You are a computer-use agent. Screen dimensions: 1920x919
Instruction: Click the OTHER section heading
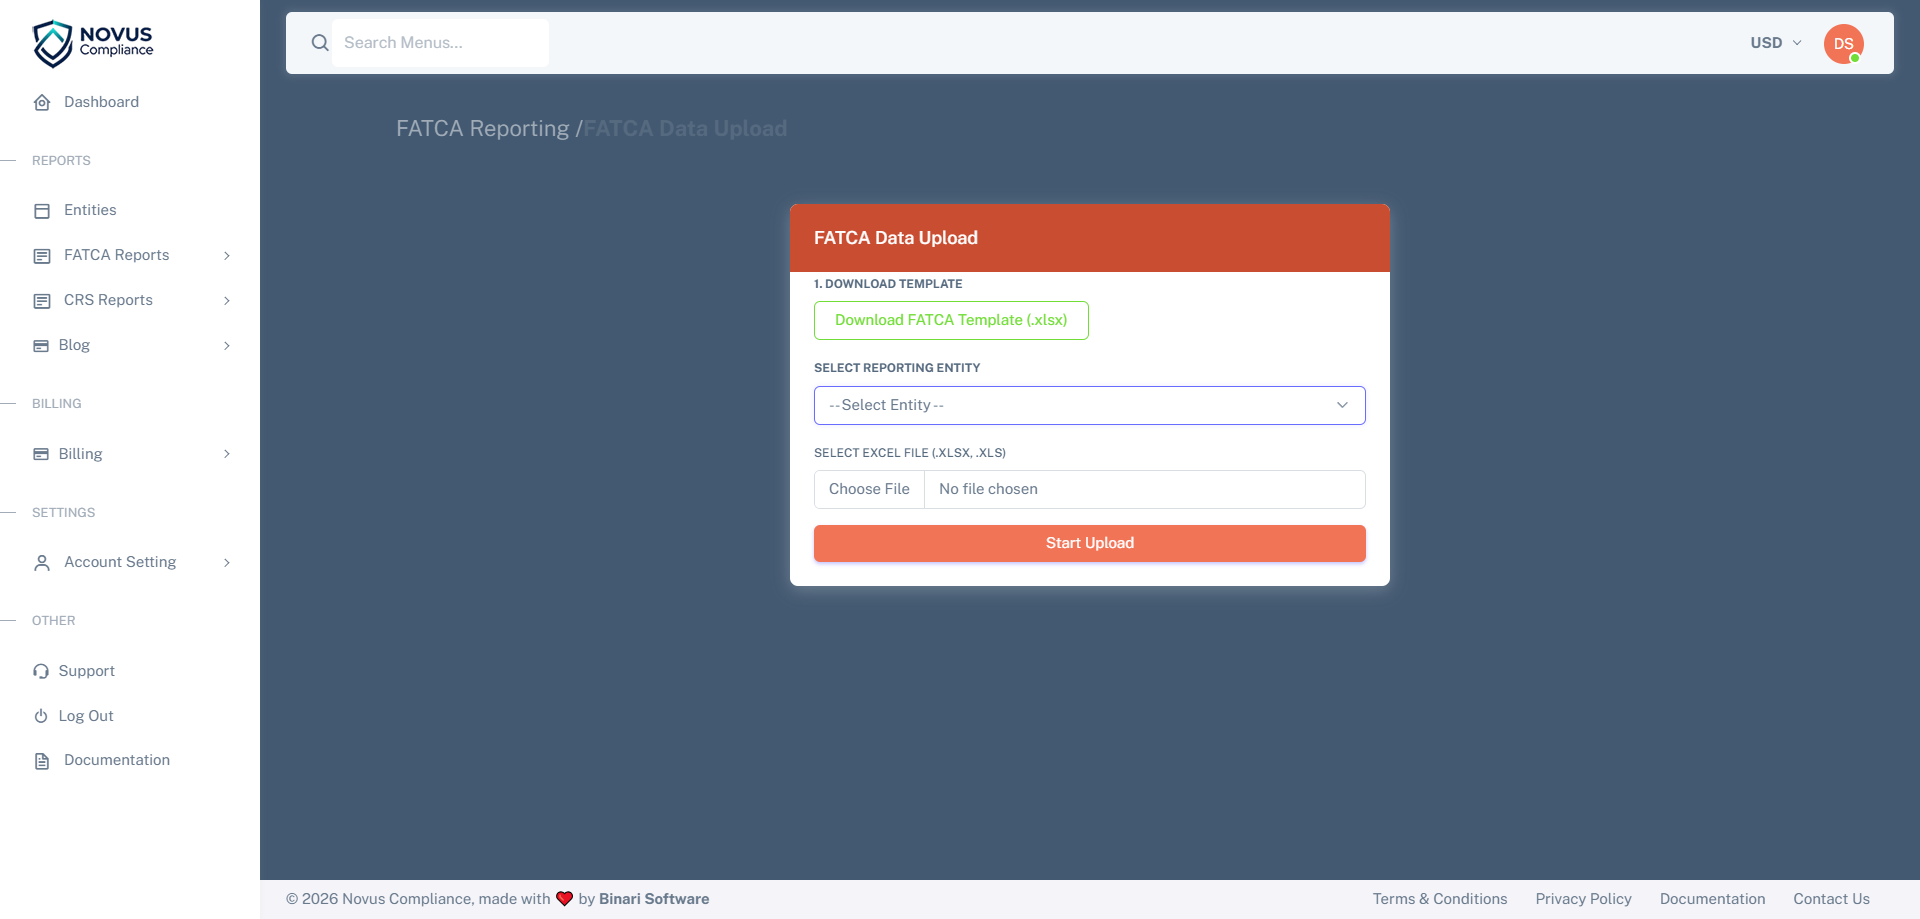tap(54, 621)
